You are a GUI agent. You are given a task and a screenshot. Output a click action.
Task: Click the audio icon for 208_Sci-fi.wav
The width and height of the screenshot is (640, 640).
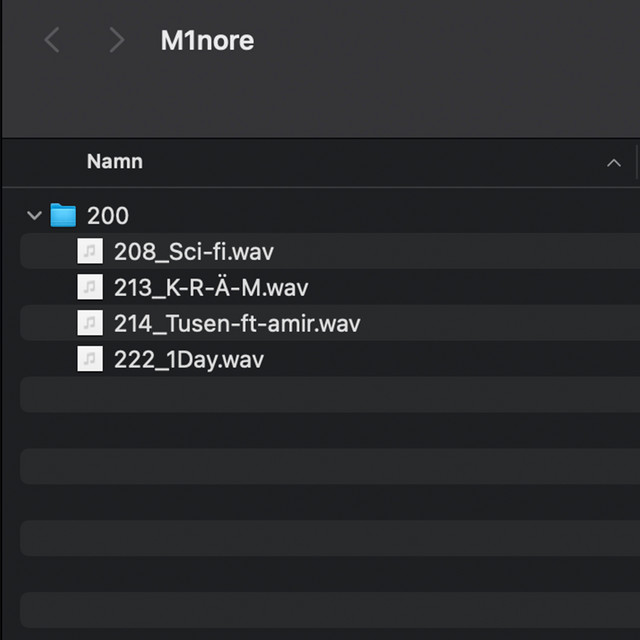(x=90, y=251)
